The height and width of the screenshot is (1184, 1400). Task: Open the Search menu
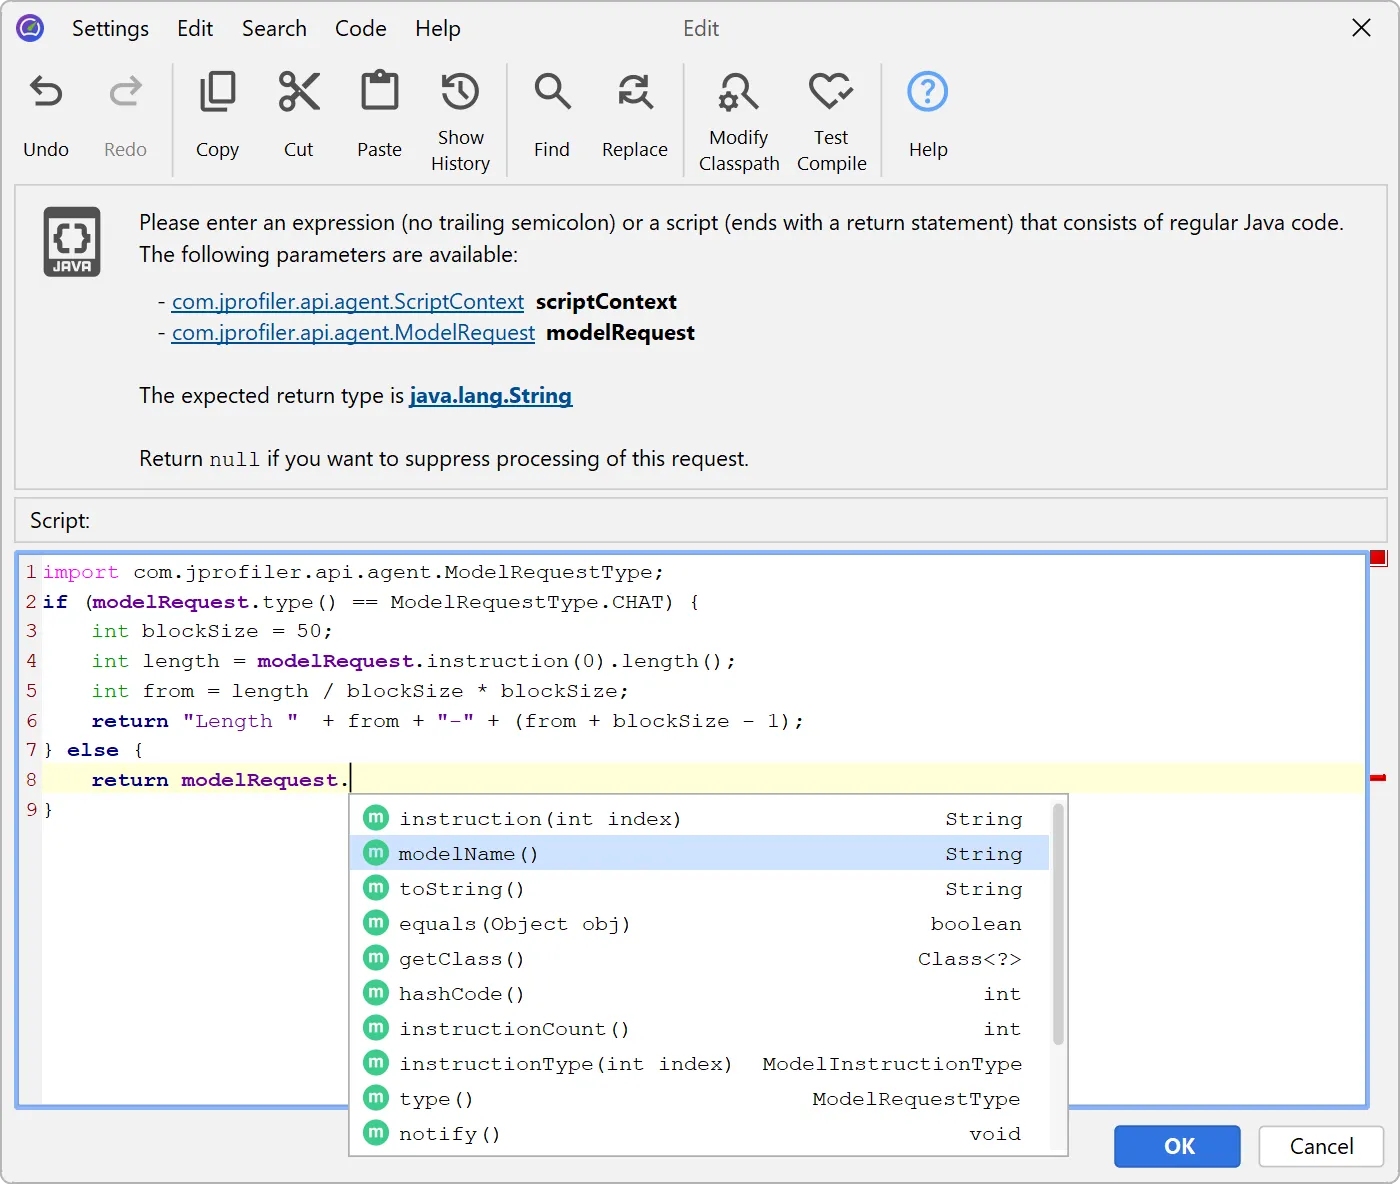point(274,28)
